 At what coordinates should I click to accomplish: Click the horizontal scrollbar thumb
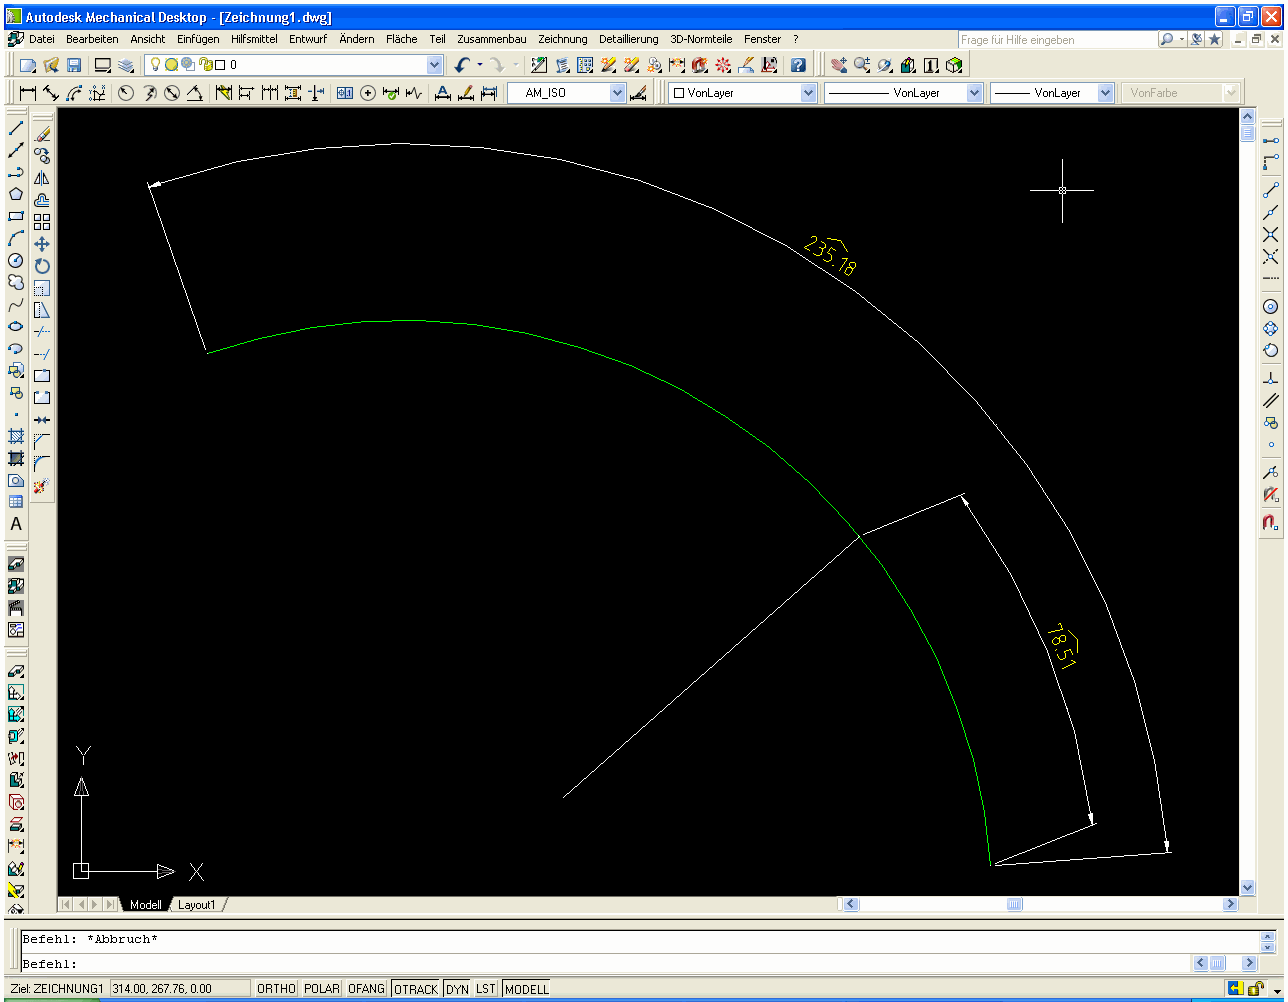1015,904
